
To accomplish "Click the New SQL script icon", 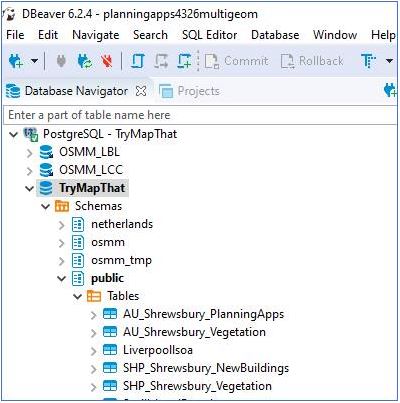I will (x=184, y=61).
